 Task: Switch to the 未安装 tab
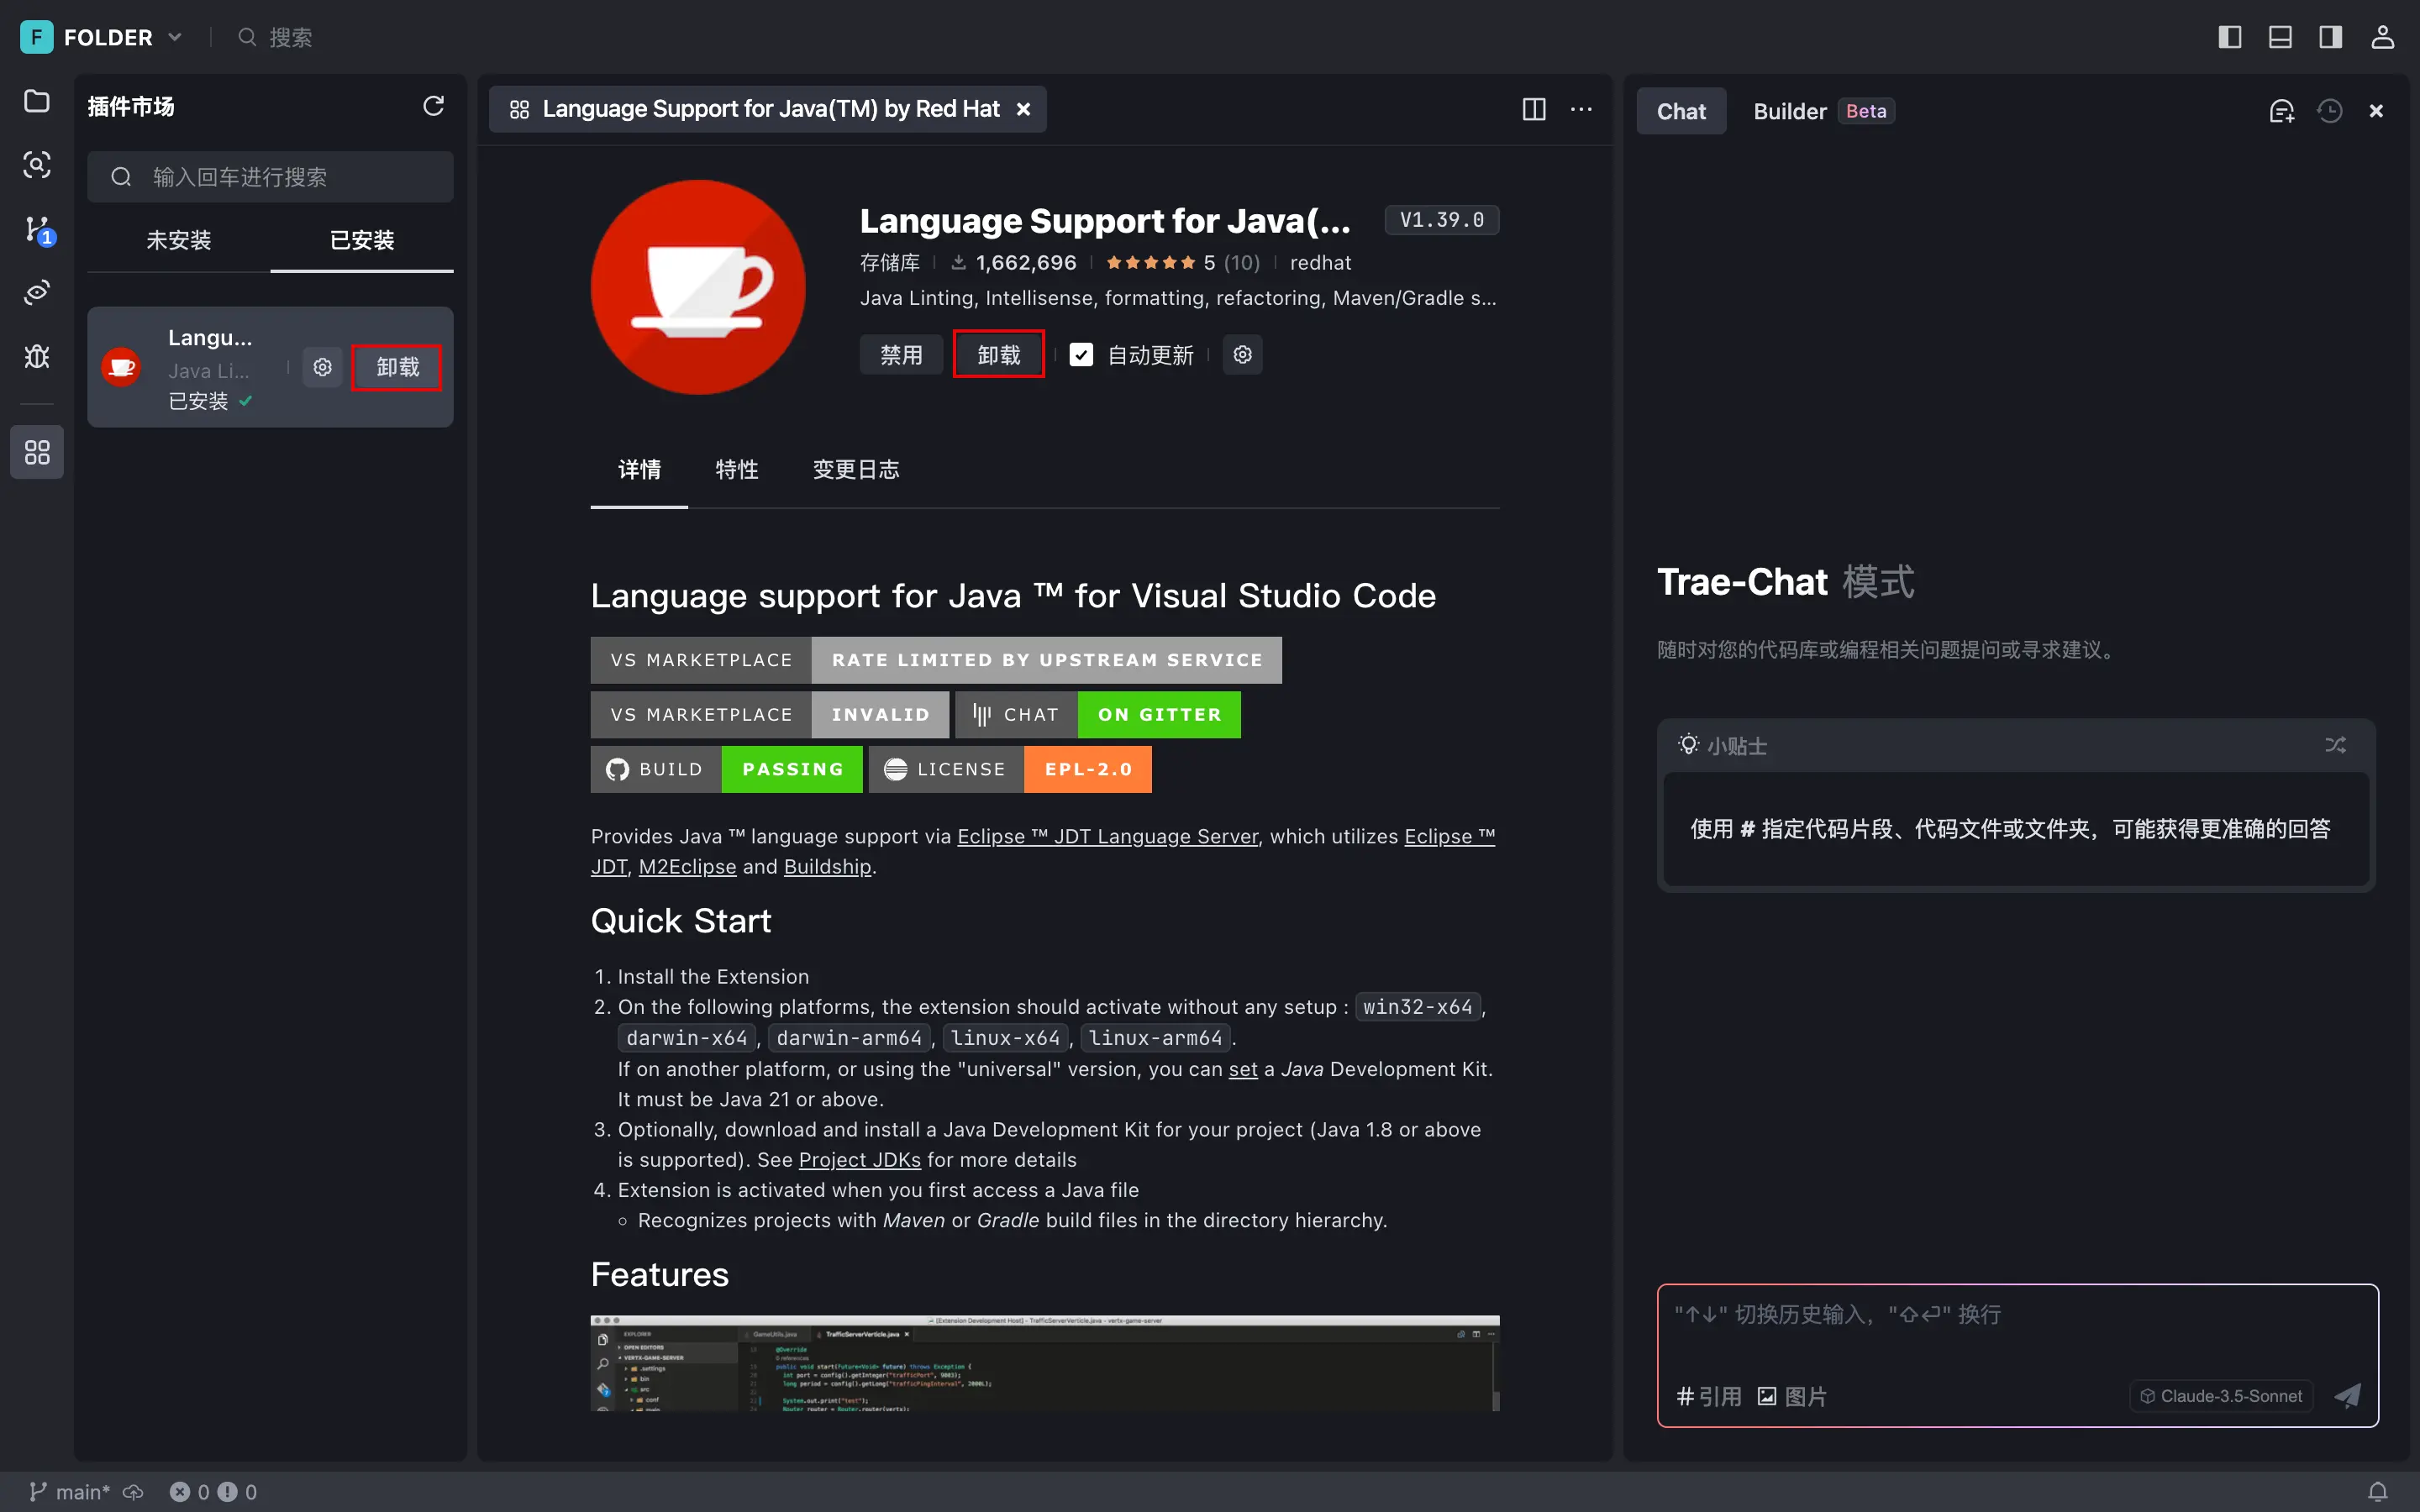(179, 240)
